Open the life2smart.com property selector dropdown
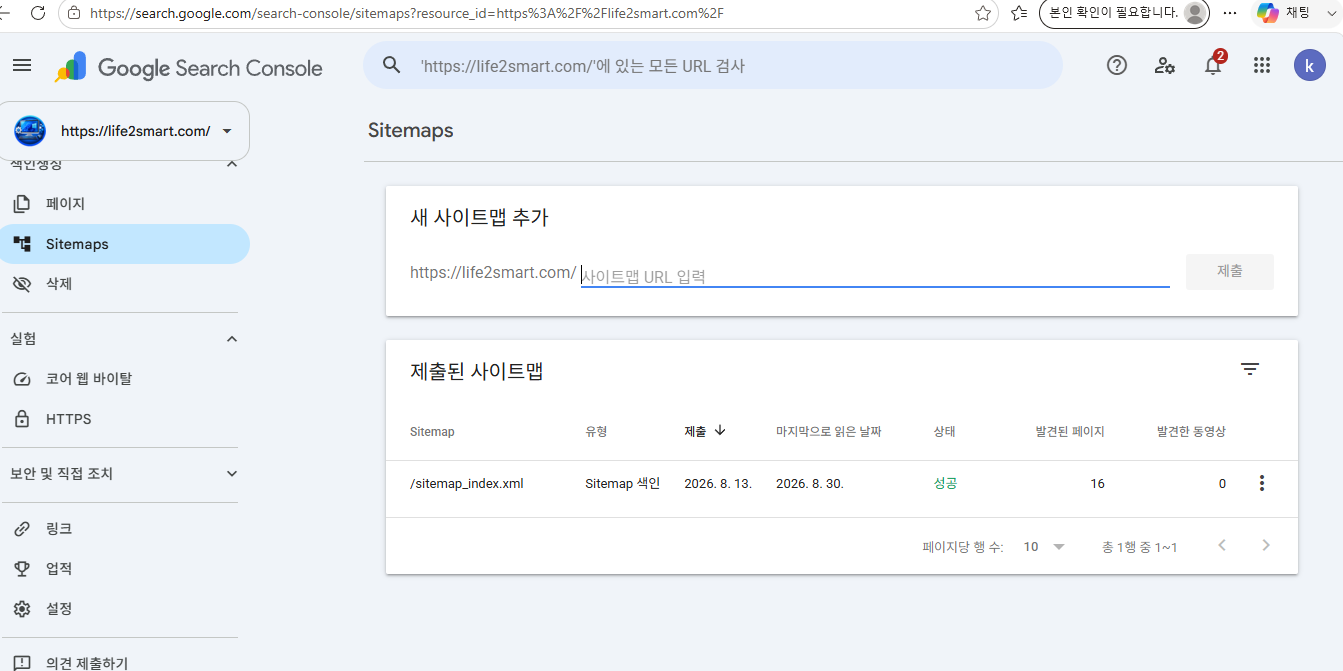 click(125, 131)
